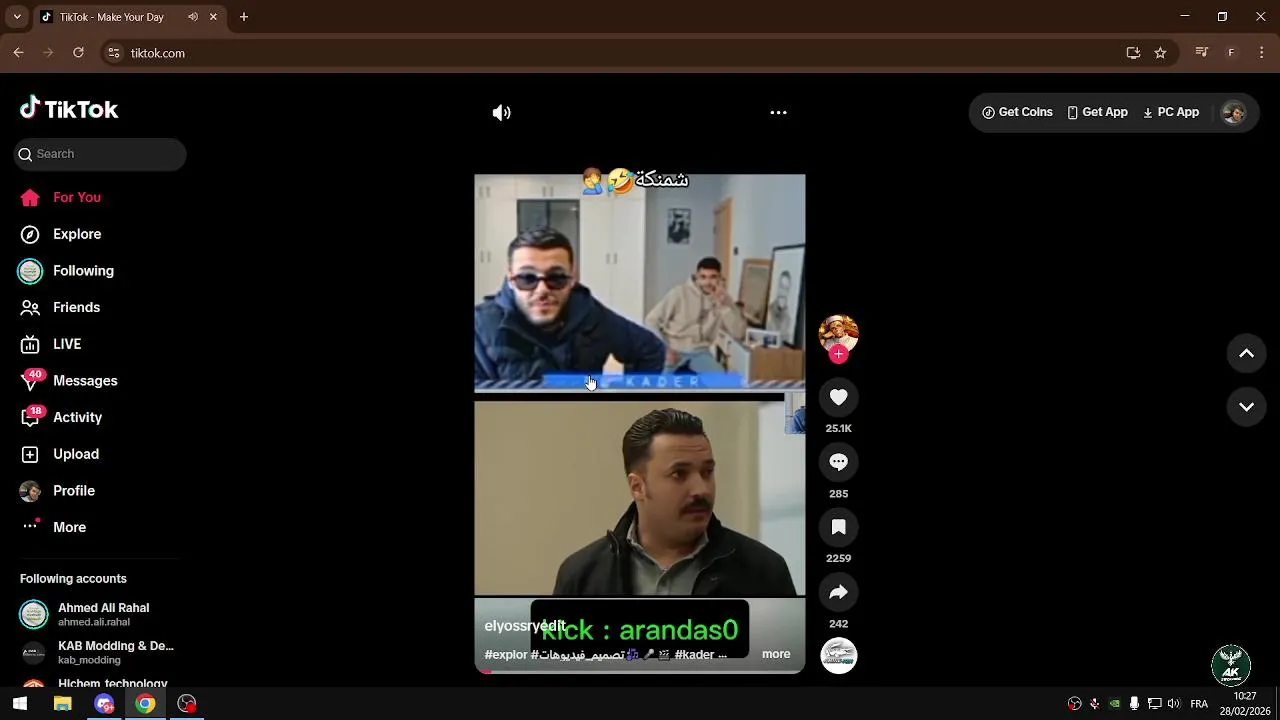
Task: Open the tab search dropdown
Action: [16, 17]
